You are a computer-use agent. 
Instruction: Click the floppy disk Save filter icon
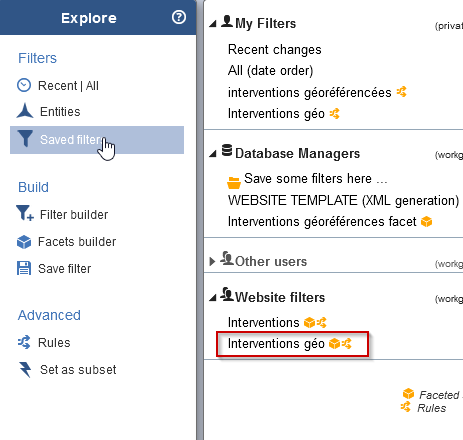[x=24, y=268]
